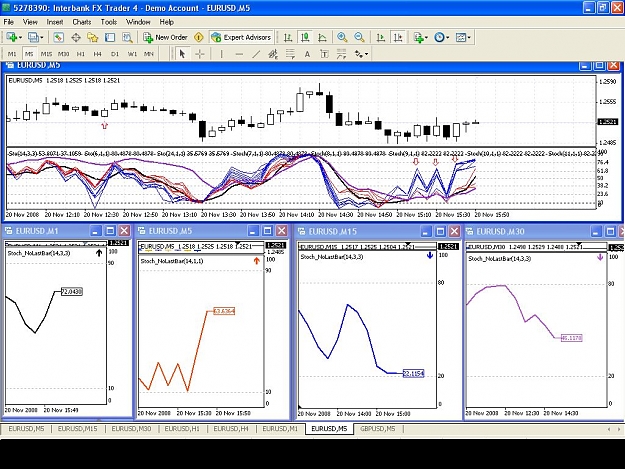Open the Help menu
The width and height of the screenshot is (625, 469).
pyautogui.click(x=166, y=22)
